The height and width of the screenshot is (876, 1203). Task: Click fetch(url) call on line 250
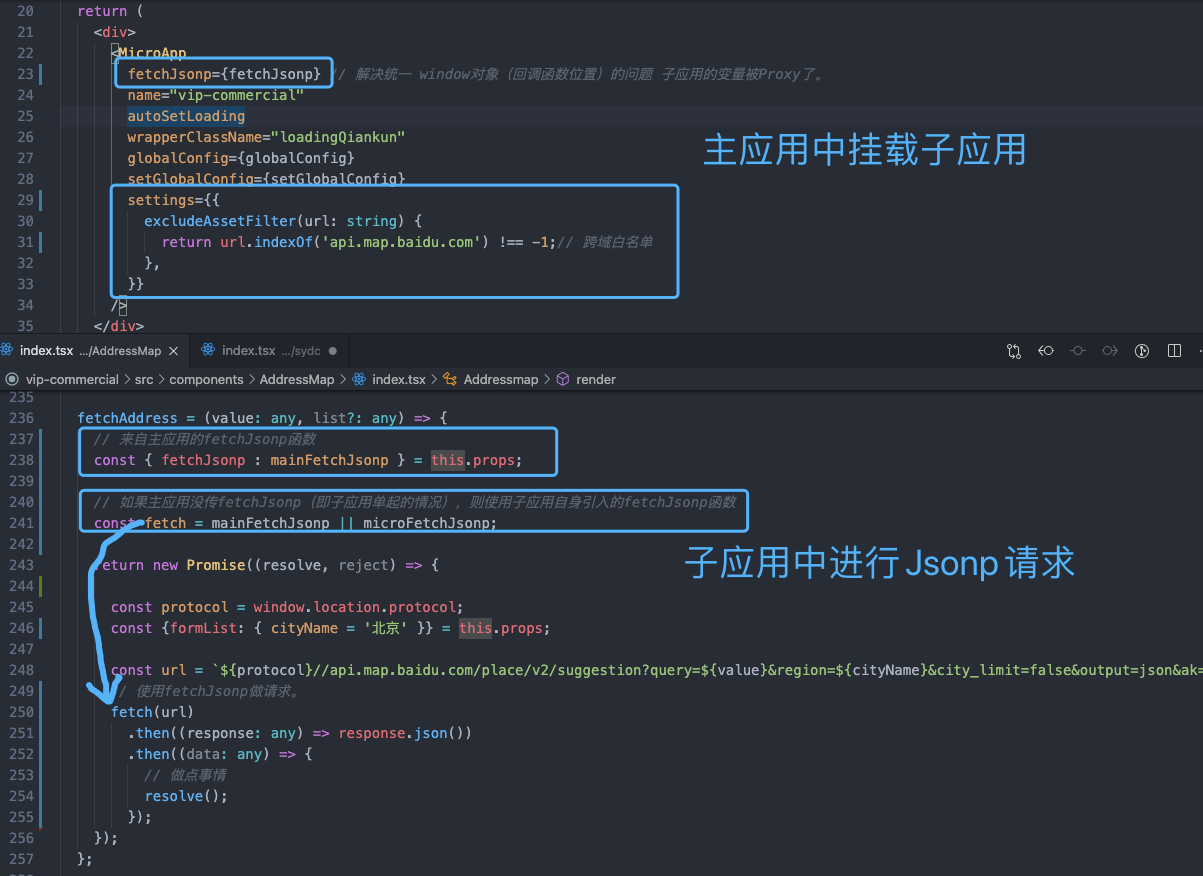[x=152, y=712]
